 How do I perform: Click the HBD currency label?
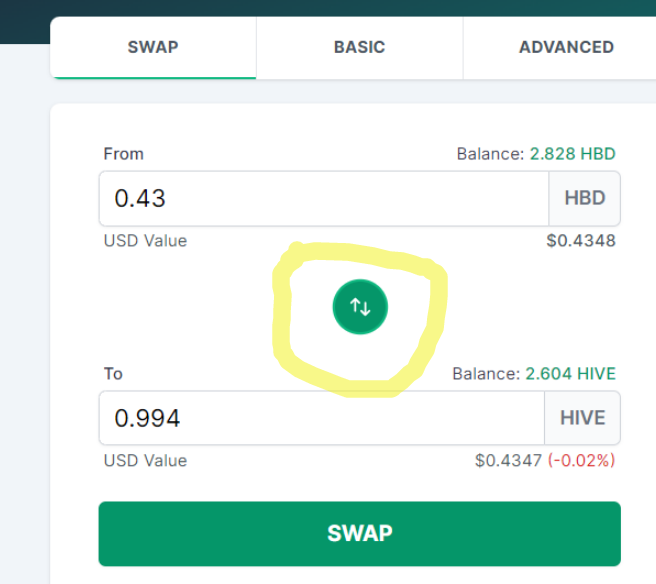(x=584, y=198)
